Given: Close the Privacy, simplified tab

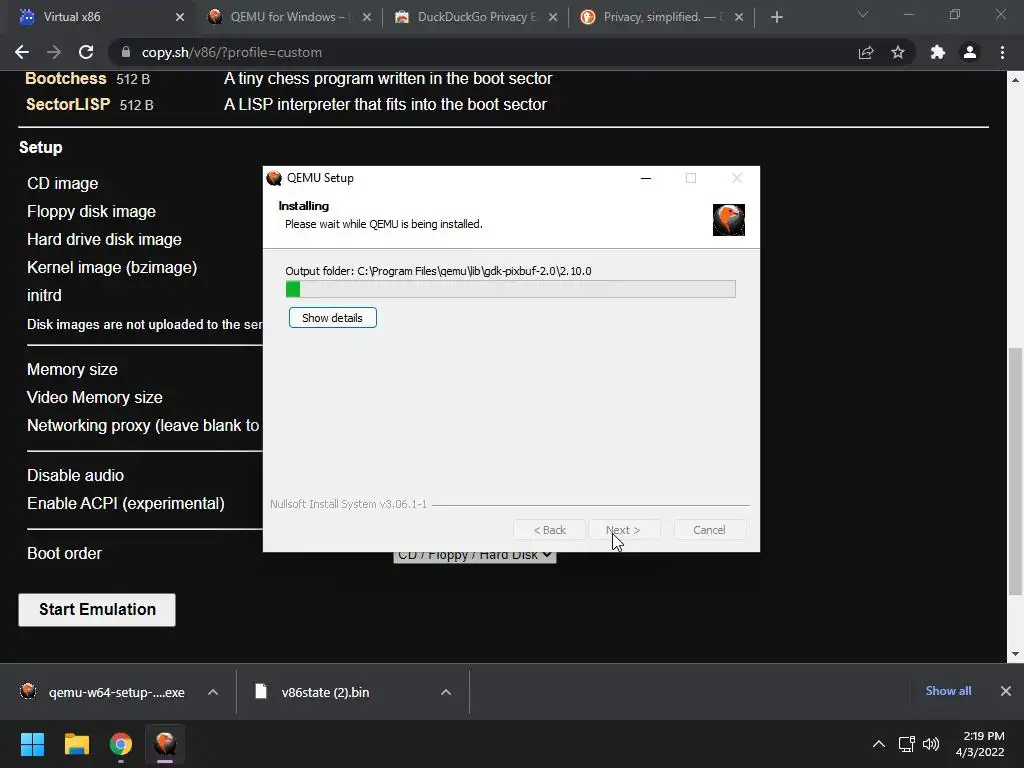Looking at the screenshot, I should coord(739,17).
